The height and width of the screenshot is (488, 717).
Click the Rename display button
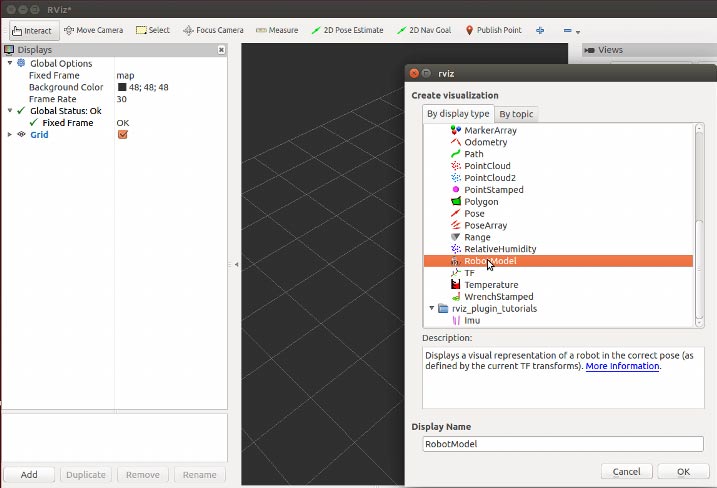199,475
